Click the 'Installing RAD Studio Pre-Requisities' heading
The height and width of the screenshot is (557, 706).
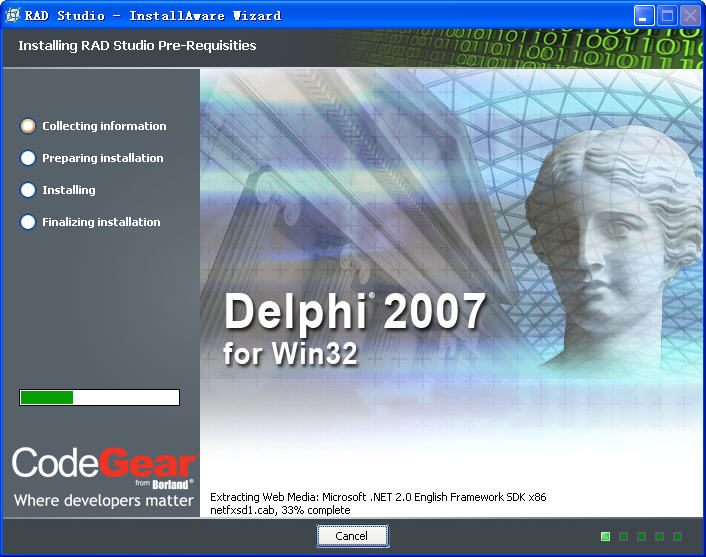[137, 45]
